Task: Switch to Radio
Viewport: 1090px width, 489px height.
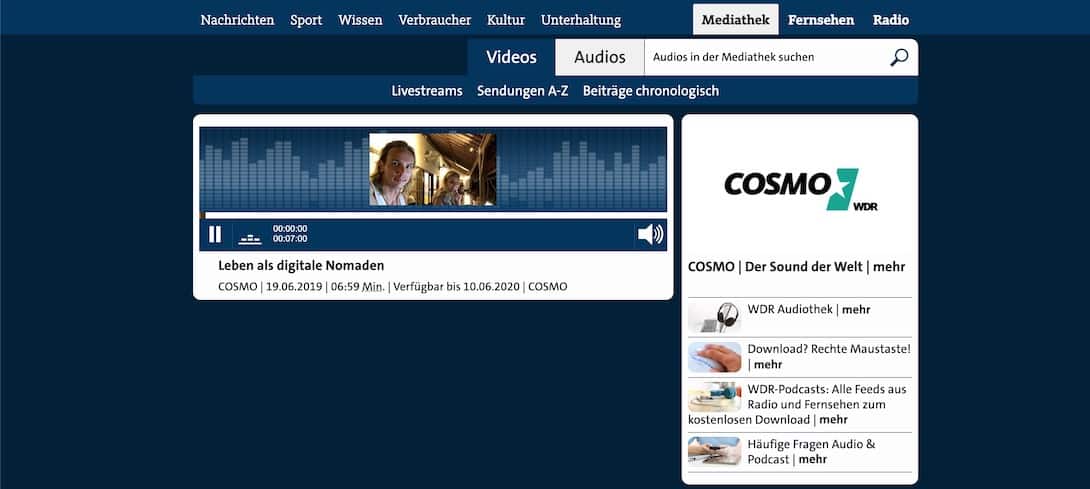Action: click(x=890, y=20)
